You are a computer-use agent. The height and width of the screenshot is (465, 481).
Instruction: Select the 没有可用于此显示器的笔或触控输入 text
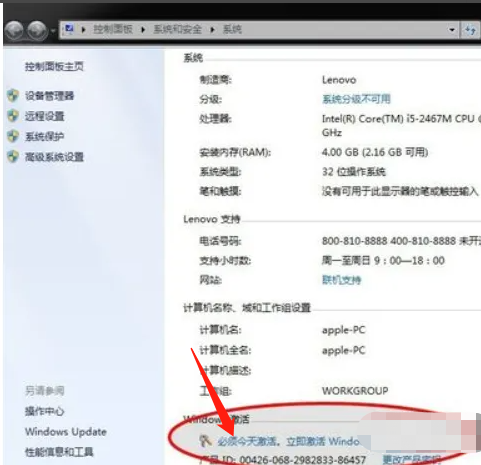tap(400, 191)
